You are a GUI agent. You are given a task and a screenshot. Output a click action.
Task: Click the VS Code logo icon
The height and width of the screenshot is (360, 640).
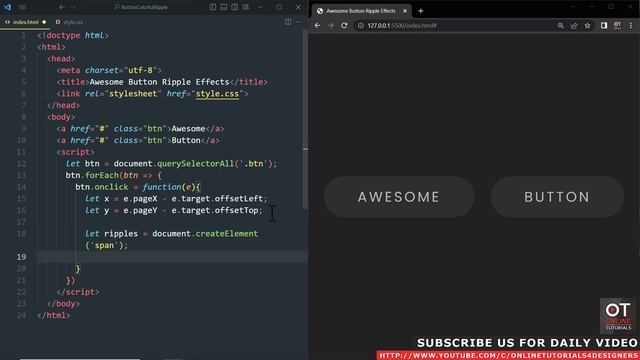[x=7, y=7]
